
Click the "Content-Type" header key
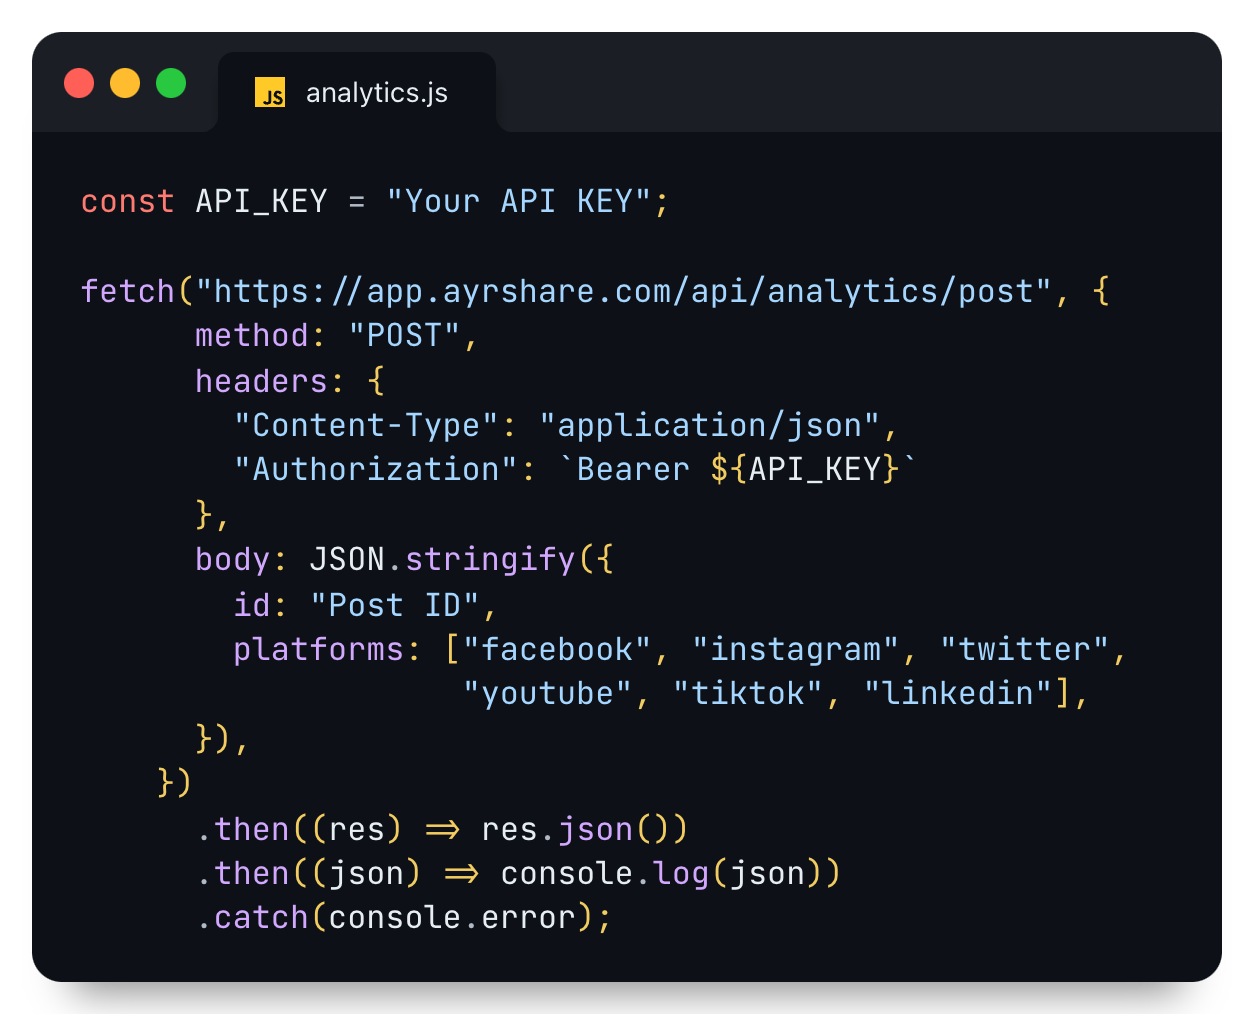click(366, 426)
